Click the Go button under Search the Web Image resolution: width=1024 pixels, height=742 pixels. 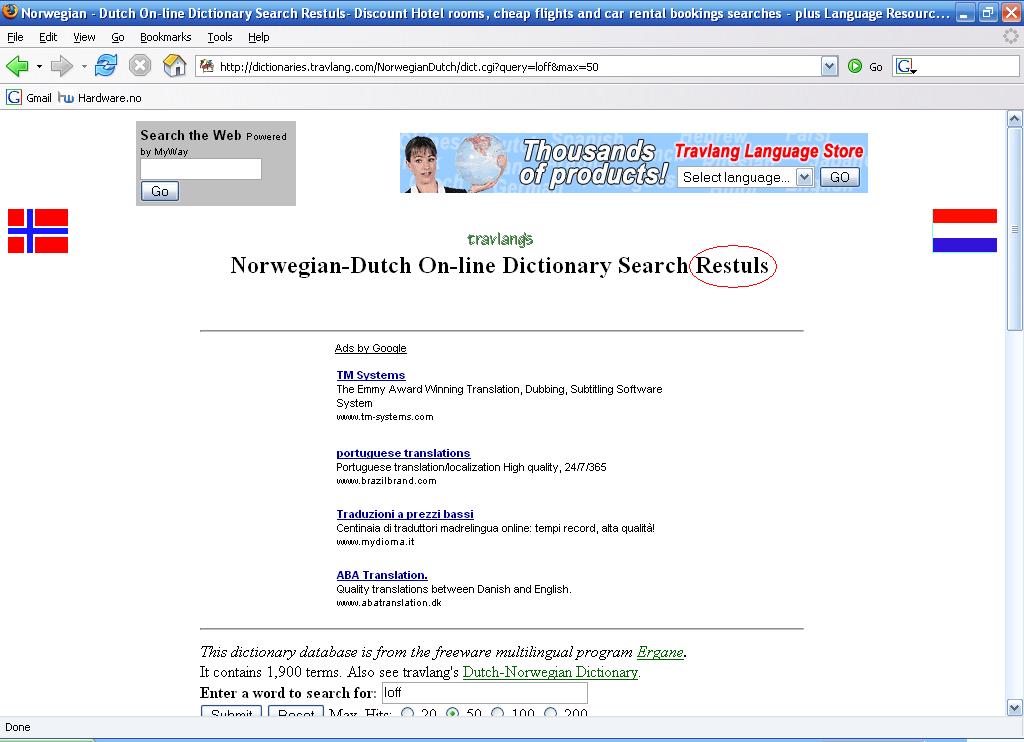(160, 191)
